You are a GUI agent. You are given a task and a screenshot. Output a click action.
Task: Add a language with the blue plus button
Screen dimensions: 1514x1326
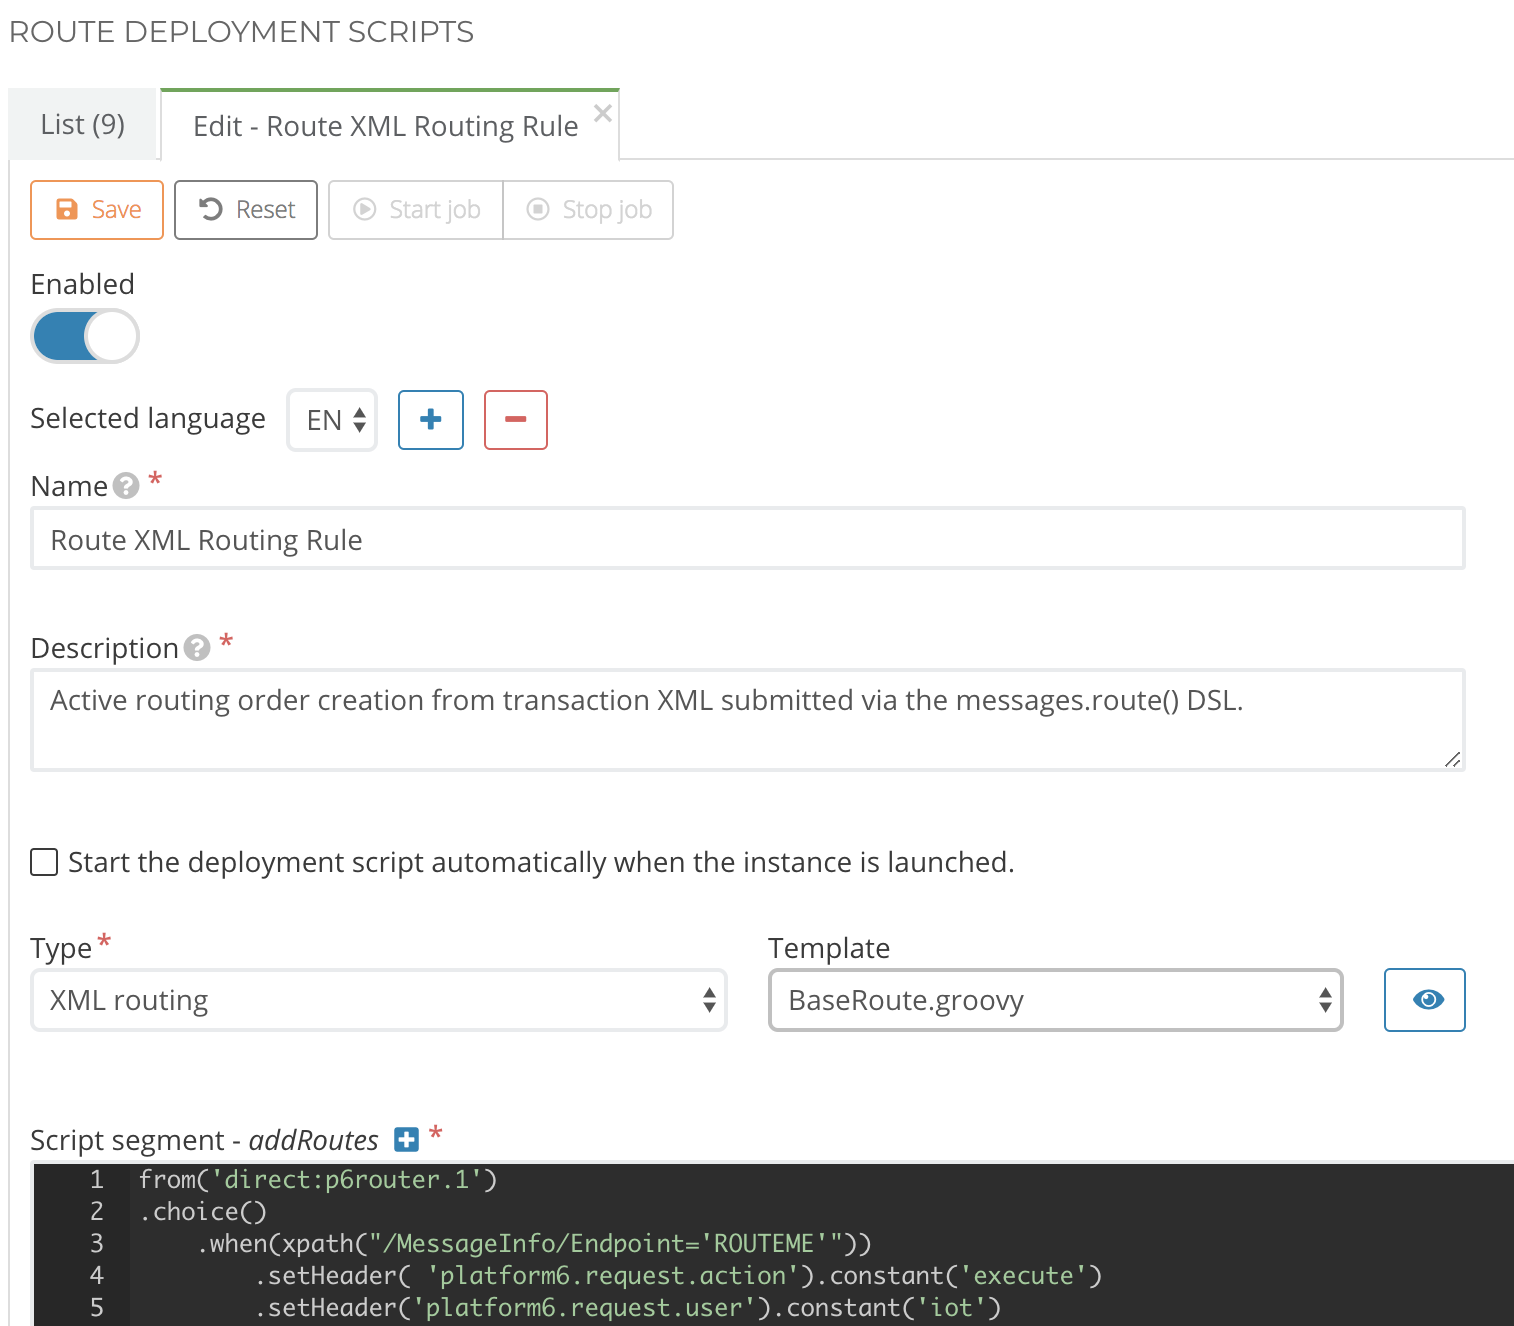click(x=431, y=420)
